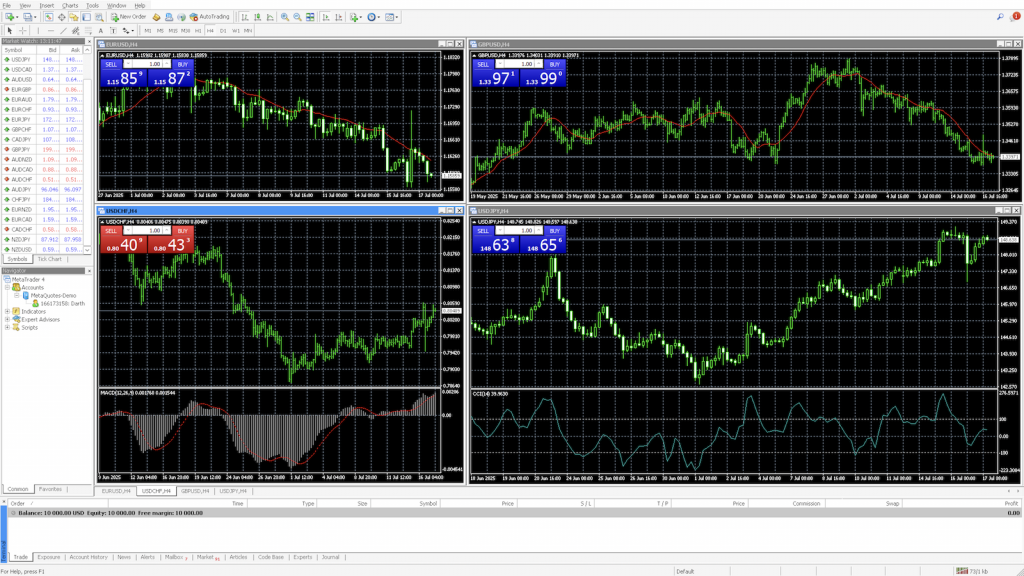Viewport: 1024px width, 576px height.
Task: Click the New Order button
Action: [x=128, y=17]
